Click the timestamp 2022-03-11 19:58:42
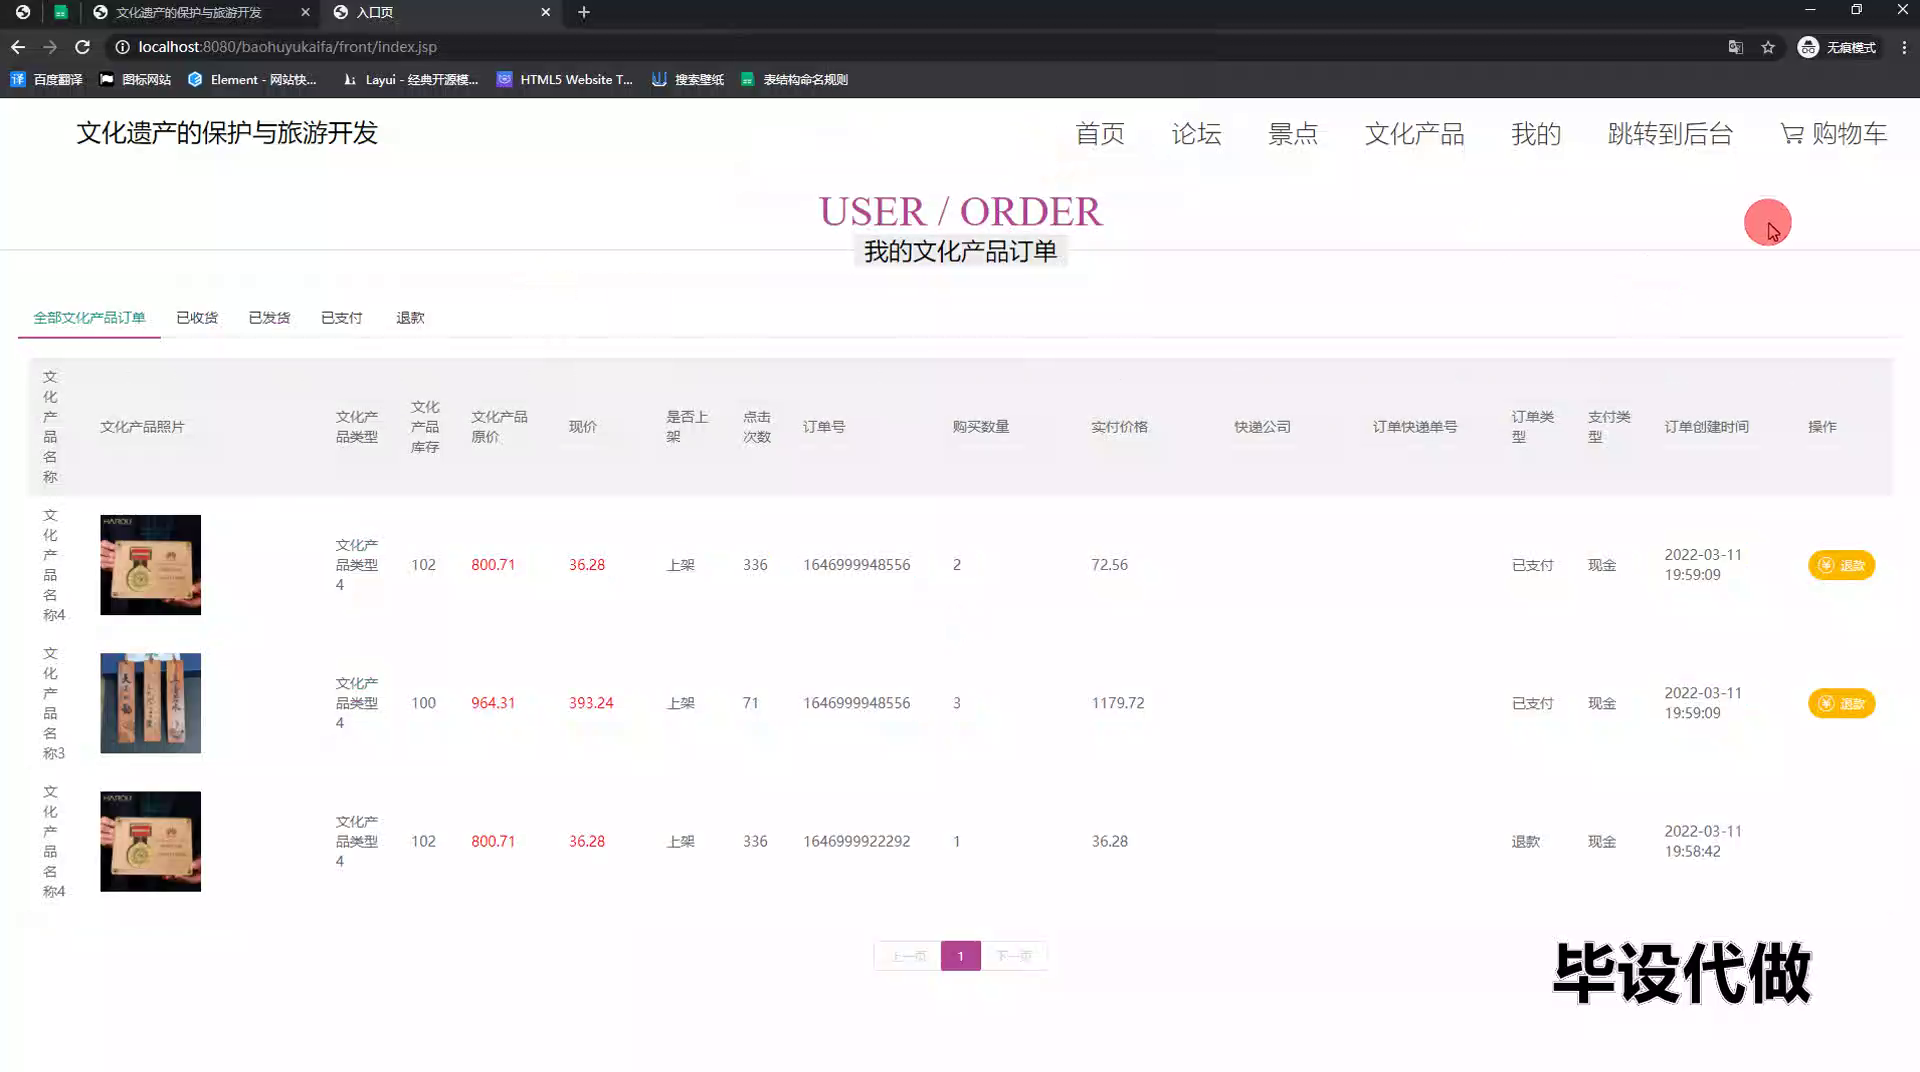The height and width of the screenshot is (1072, 1920). tap(1702, 841)
